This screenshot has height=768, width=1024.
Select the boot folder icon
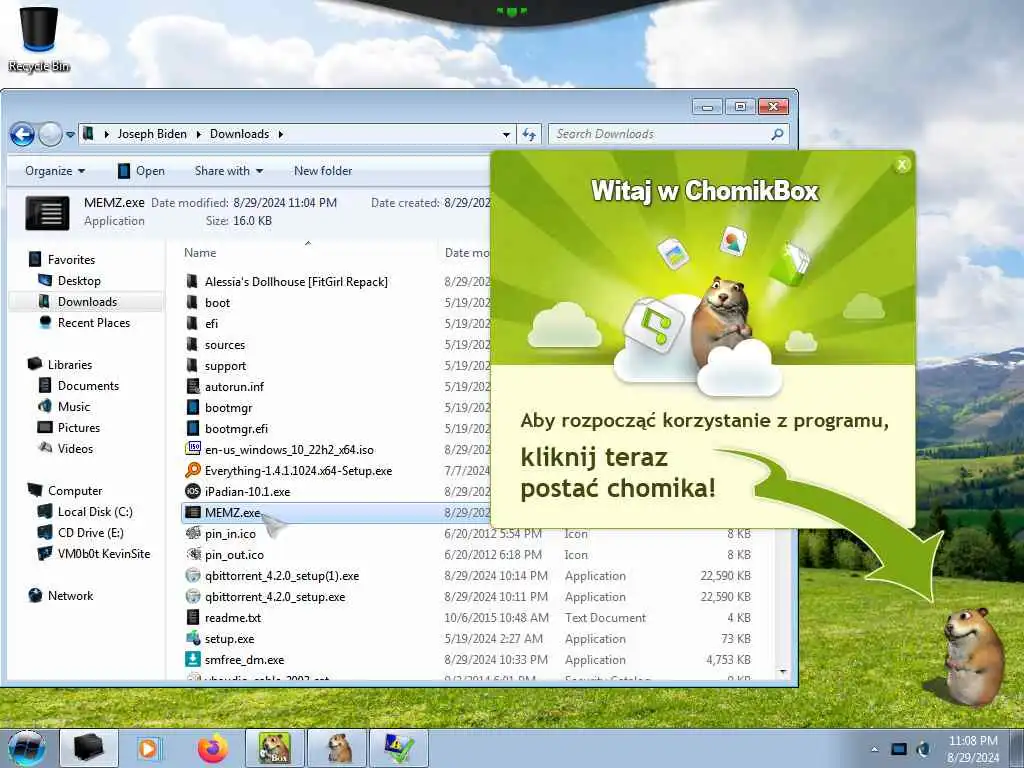pyautogui.click(x=193, y=302)
